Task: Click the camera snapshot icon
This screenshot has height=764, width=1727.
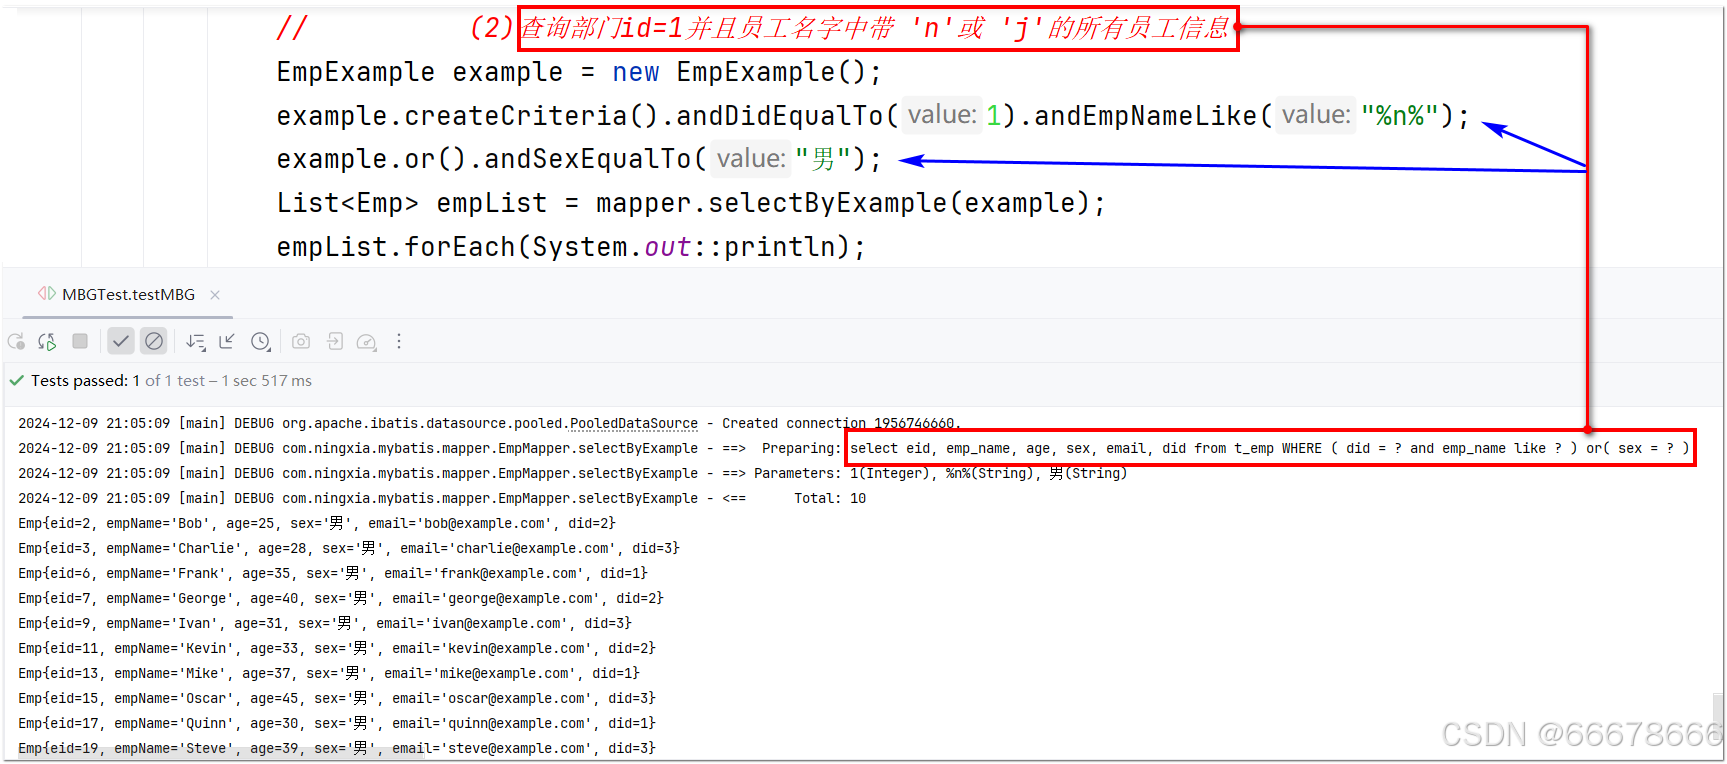Action: pos(301,342)
